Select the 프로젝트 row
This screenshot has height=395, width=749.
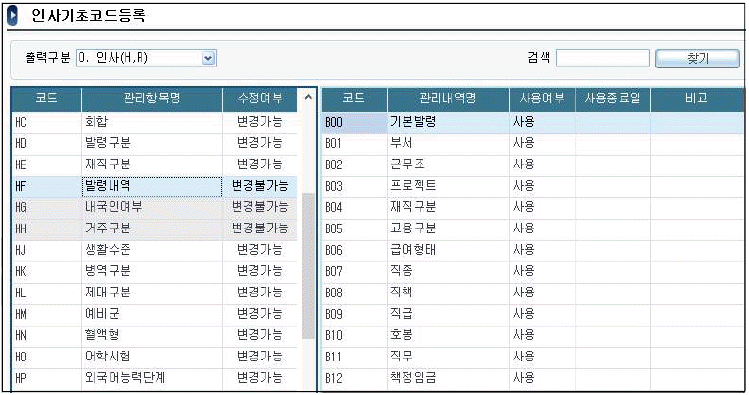[x=533, y=186]
